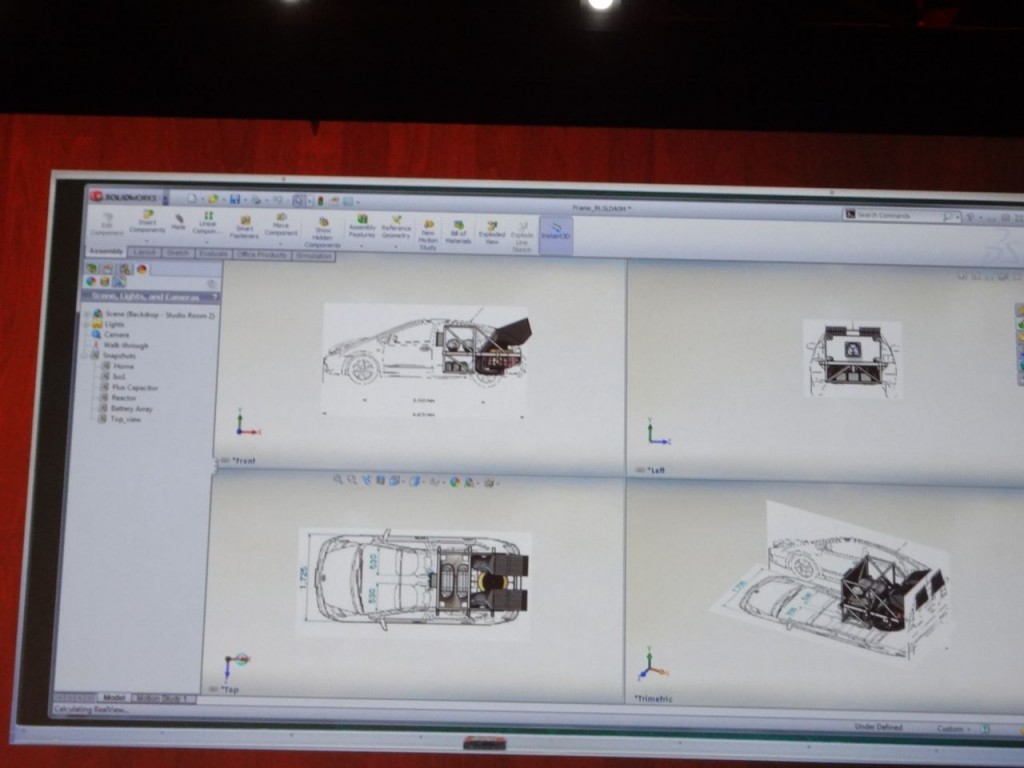
Task: Select the Flux Capacitor snapshot
Action: coord(136,388)
